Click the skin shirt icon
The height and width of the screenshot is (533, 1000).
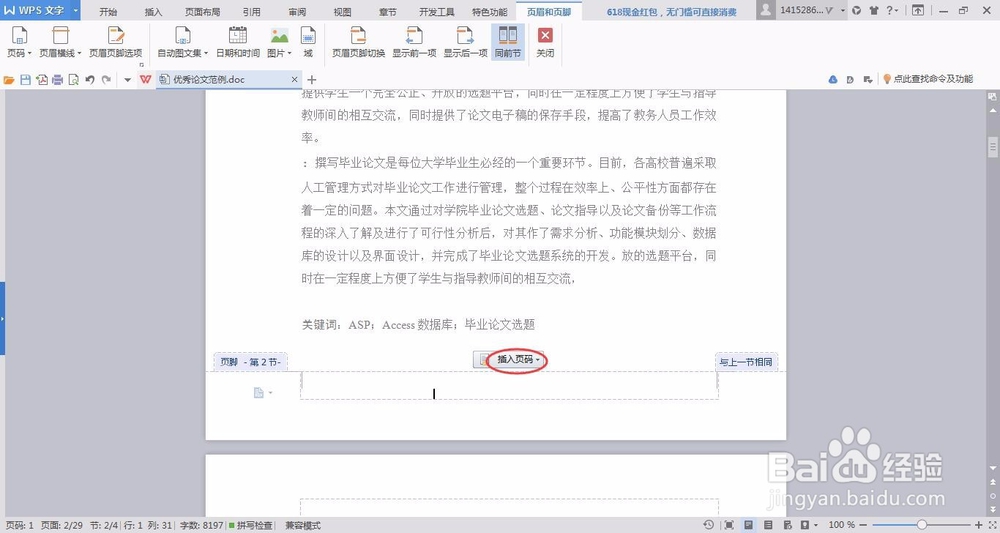pyautogui.click(x=874, y=10)
